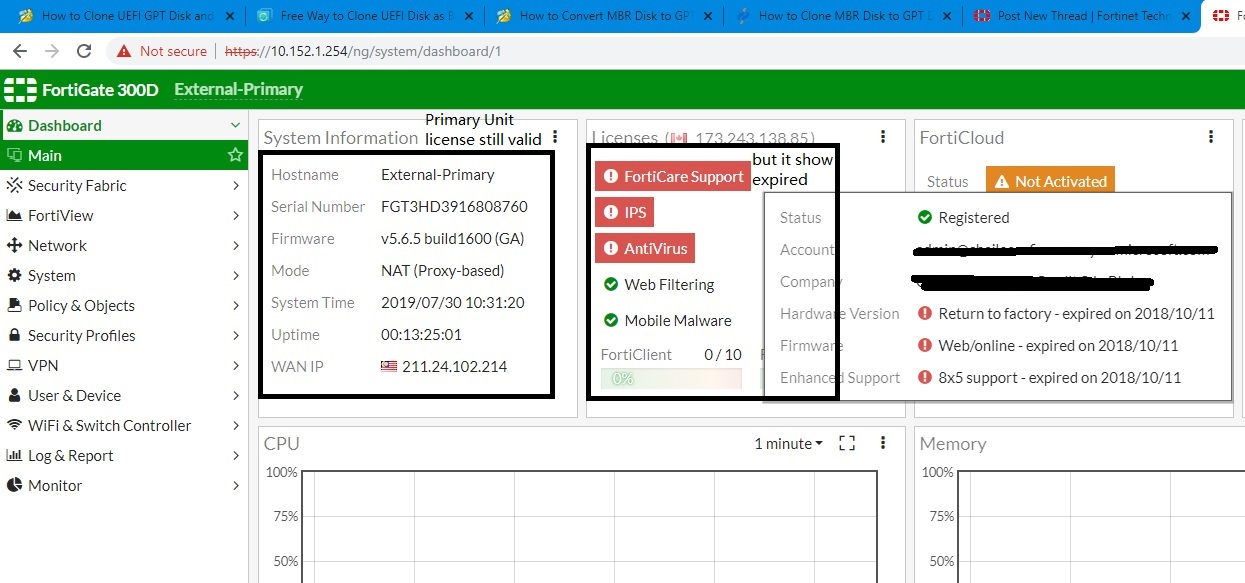1245x583 pixels.
Task: Click the FortiGate logo icon
Action: pyautogui.click(x=20, y=89)
